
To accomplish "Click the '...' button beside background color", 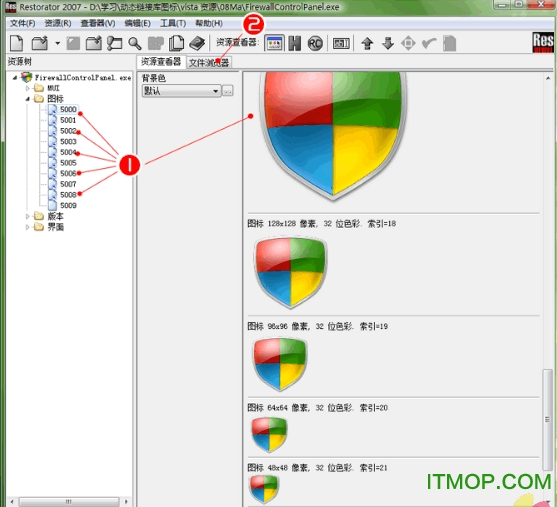I will coord(228,91).
